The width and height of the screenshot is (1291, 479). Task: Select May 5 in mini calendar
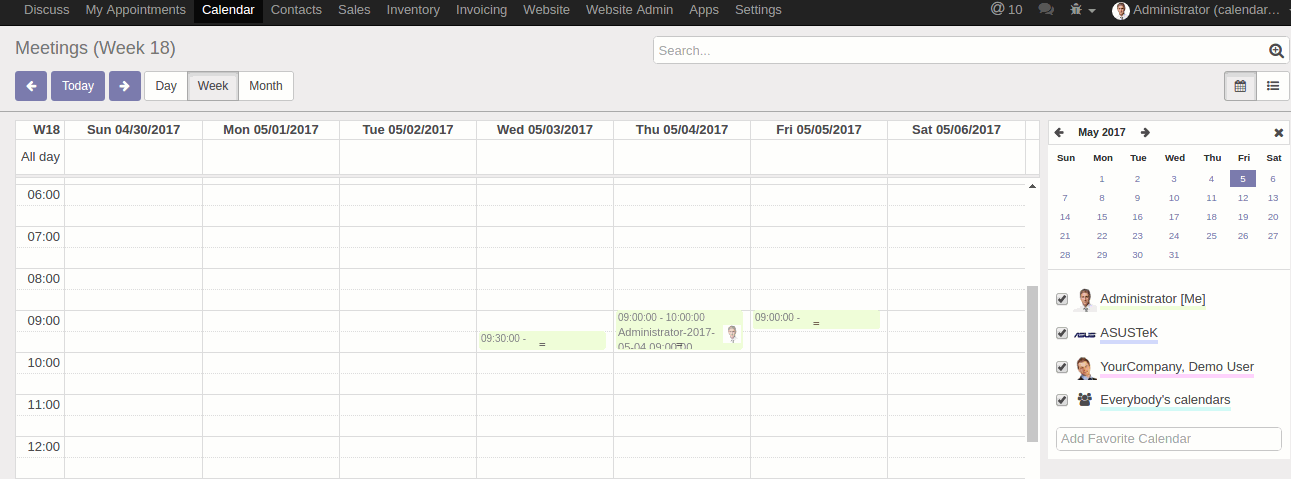(x=1242, y=179)
